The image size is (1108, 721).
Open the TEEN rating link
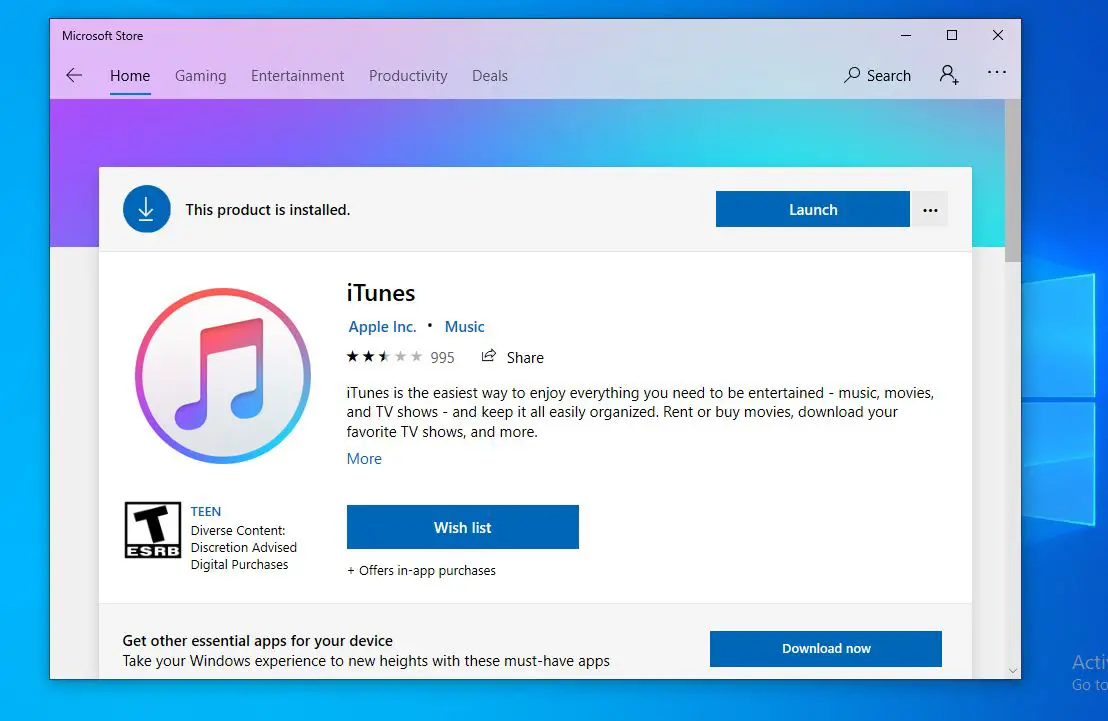[x=206, y=512]
